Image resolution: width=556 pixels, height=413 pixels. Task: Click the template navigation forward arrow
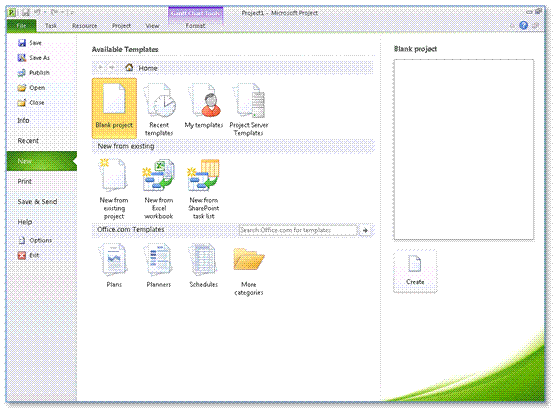pyautogui.click(x=111, y=67)
